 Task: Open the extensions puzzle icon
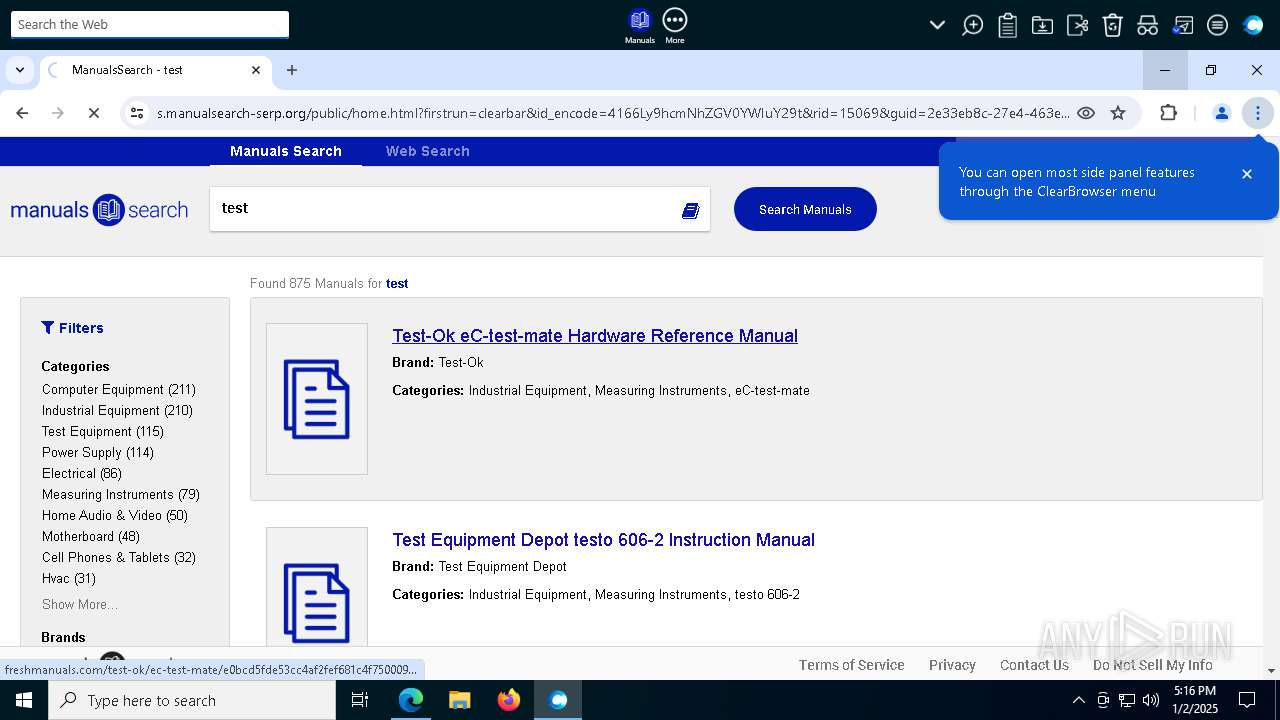(1168, 113)
